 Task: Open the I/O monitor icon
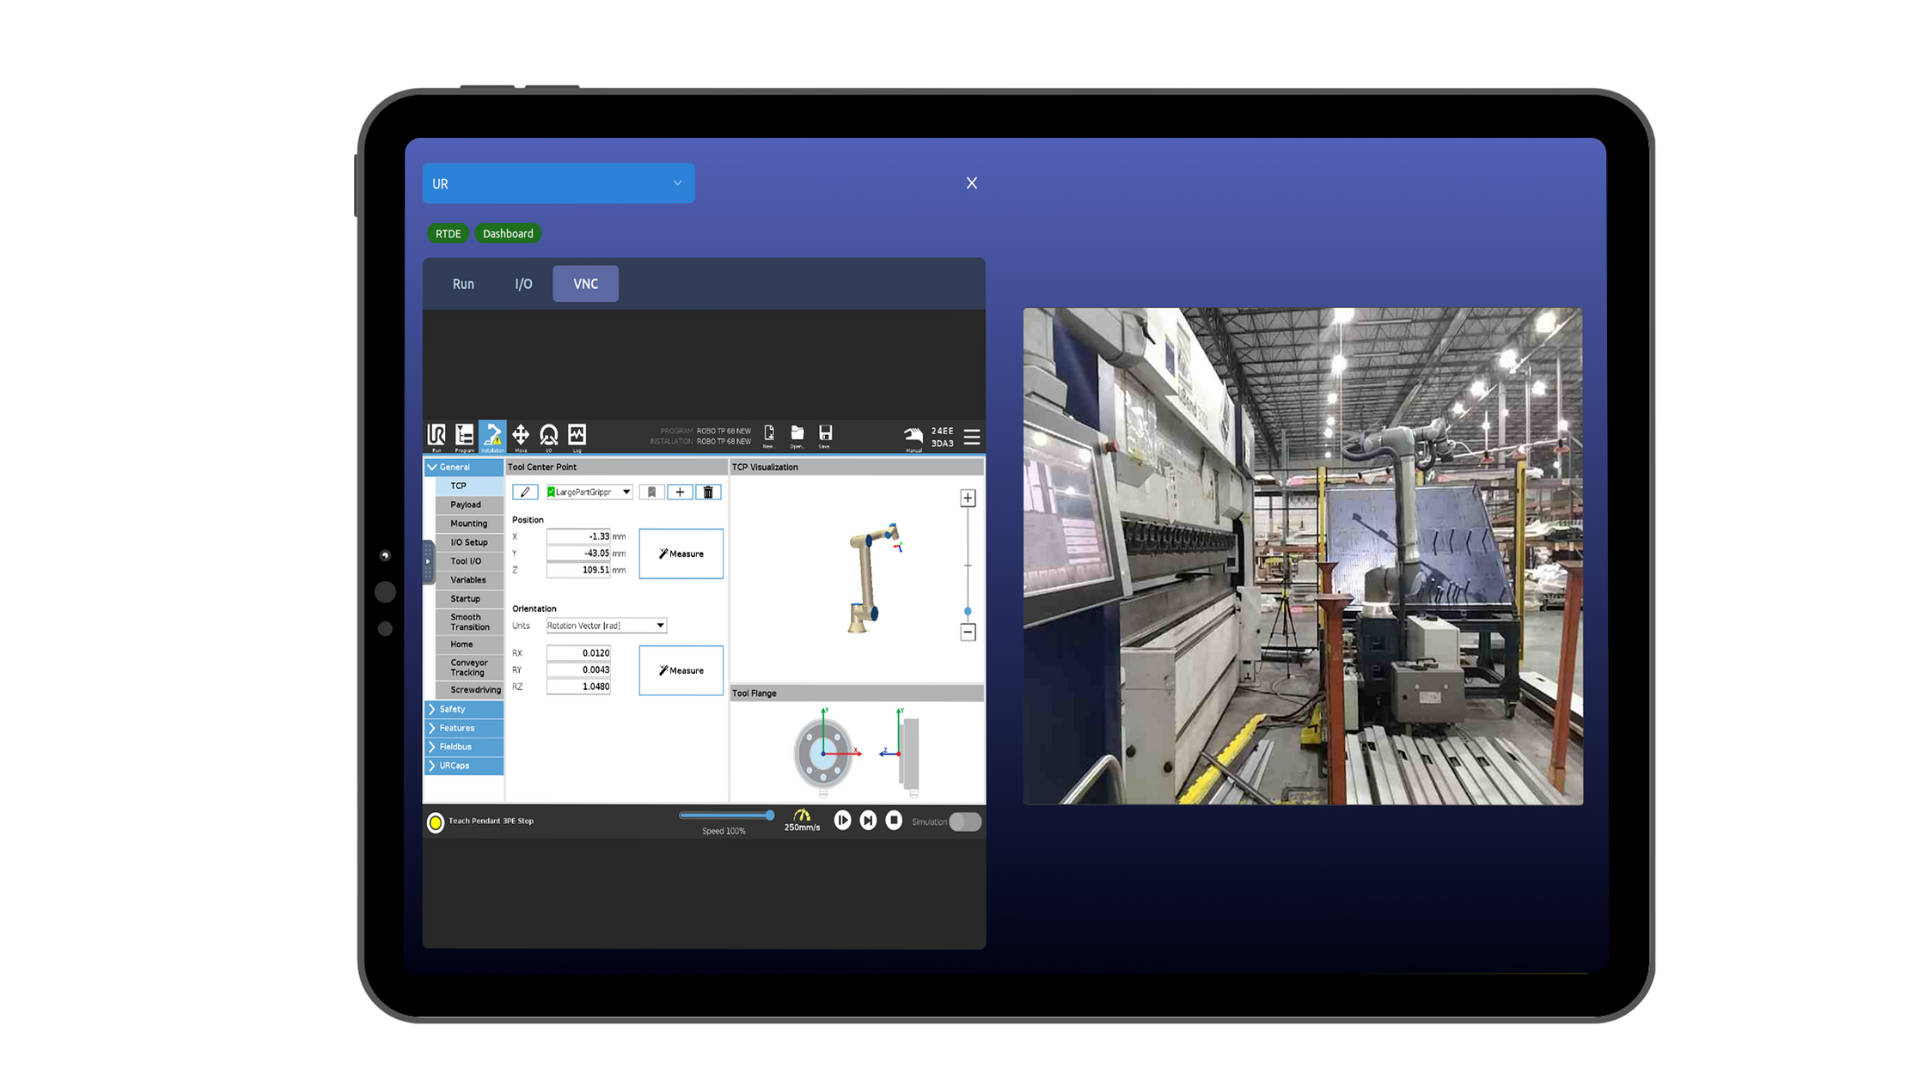click(549, 436)
